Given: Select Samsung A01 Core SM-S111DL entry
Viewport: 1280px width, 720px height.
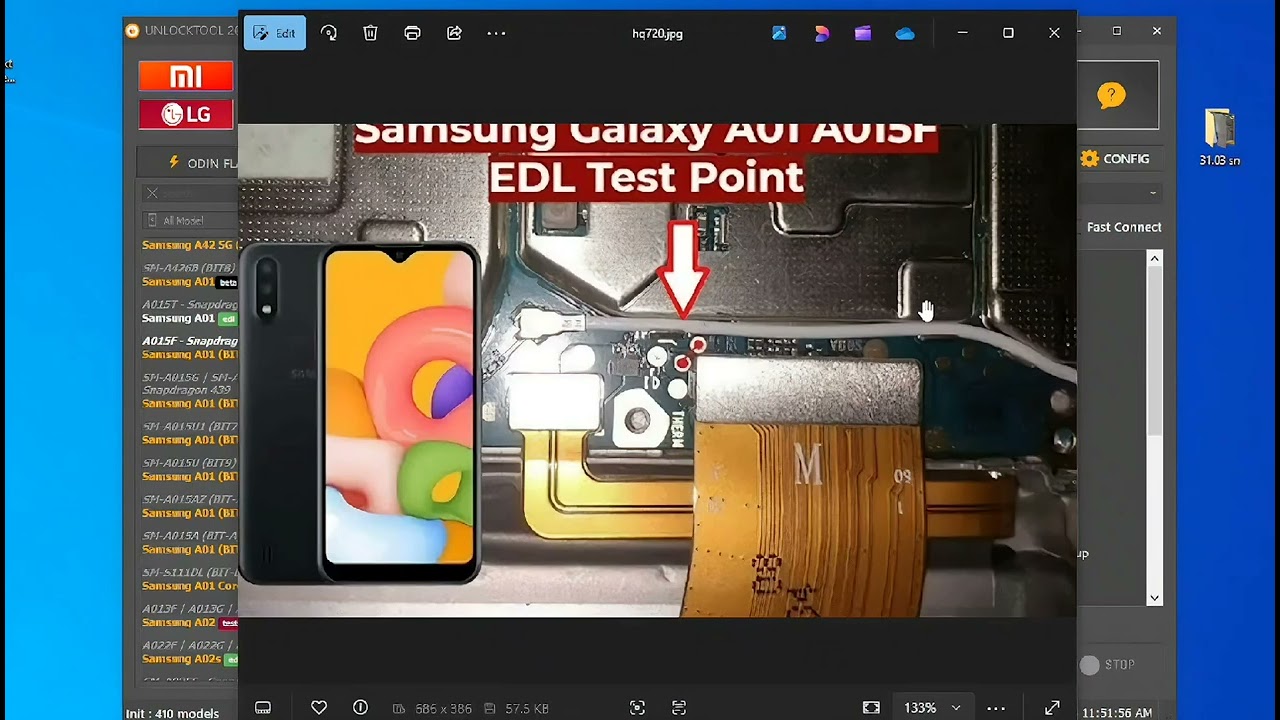Looking at the screenshot, I should click(189, 579).
